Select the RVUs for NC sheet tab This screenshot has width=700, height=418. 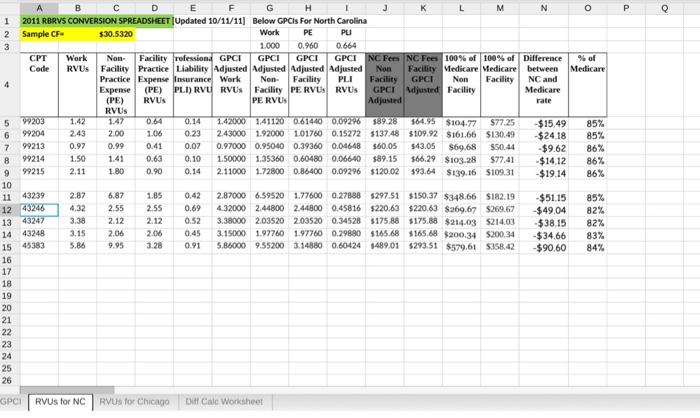[60, 401]
